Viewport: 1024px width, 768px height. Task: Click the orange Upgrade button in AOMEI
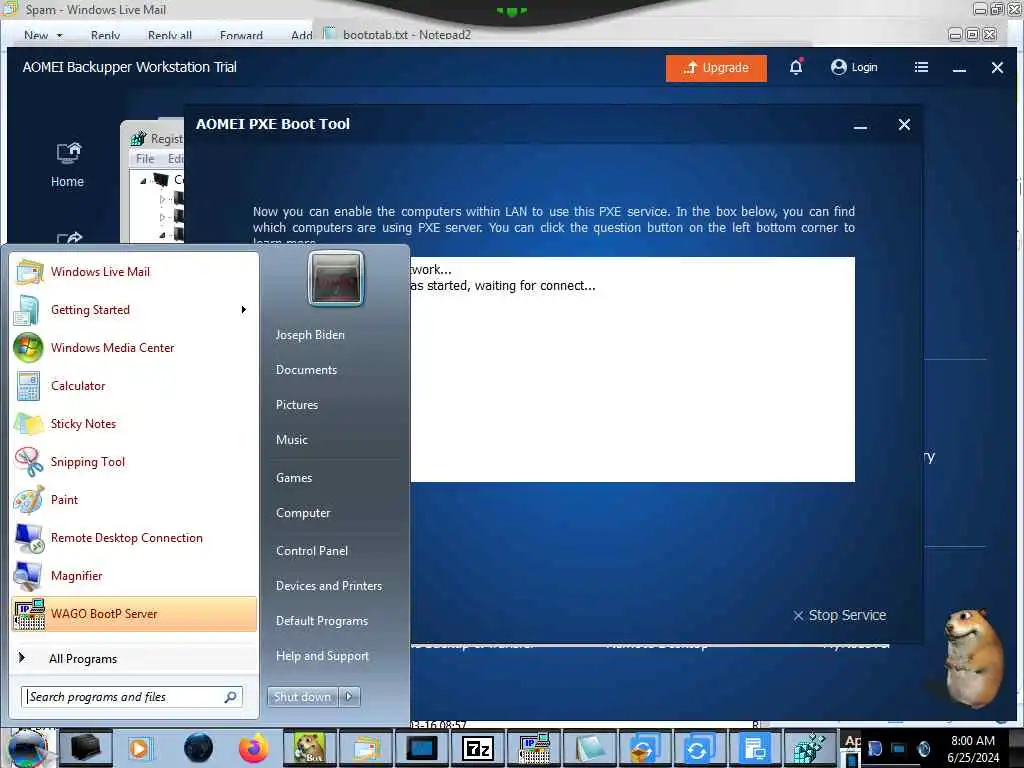716,67
